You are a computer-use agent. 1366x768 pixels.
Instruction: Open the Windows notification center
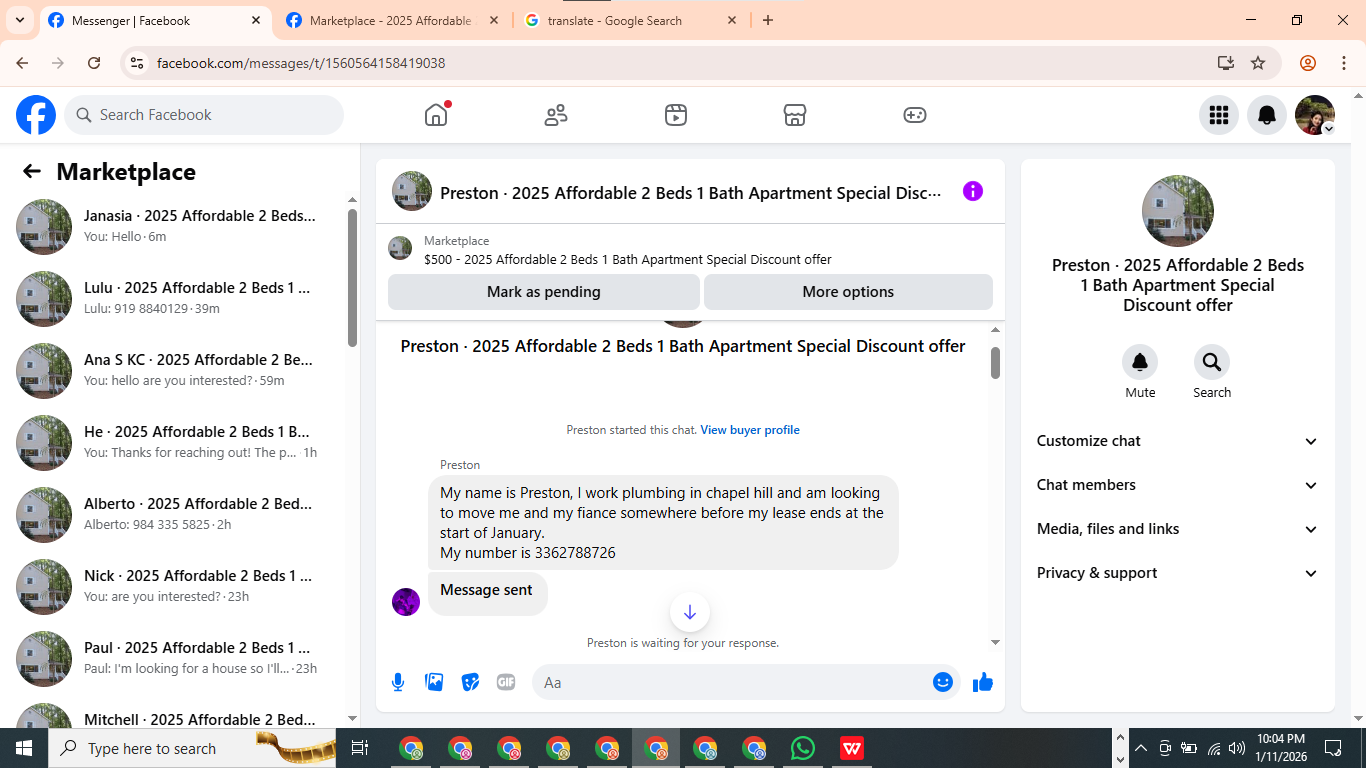1333,748
